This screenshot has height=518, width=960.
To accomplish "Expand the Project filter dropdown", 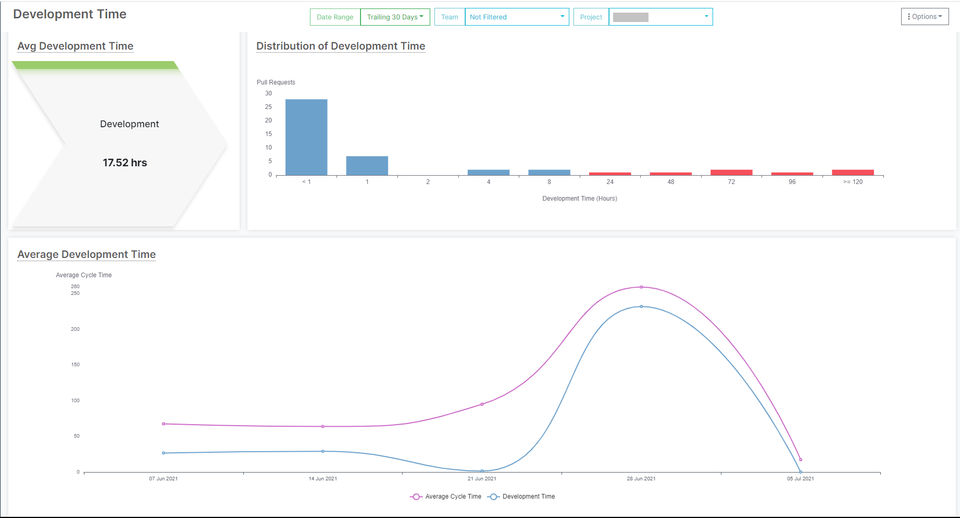I will coord(661,17).
